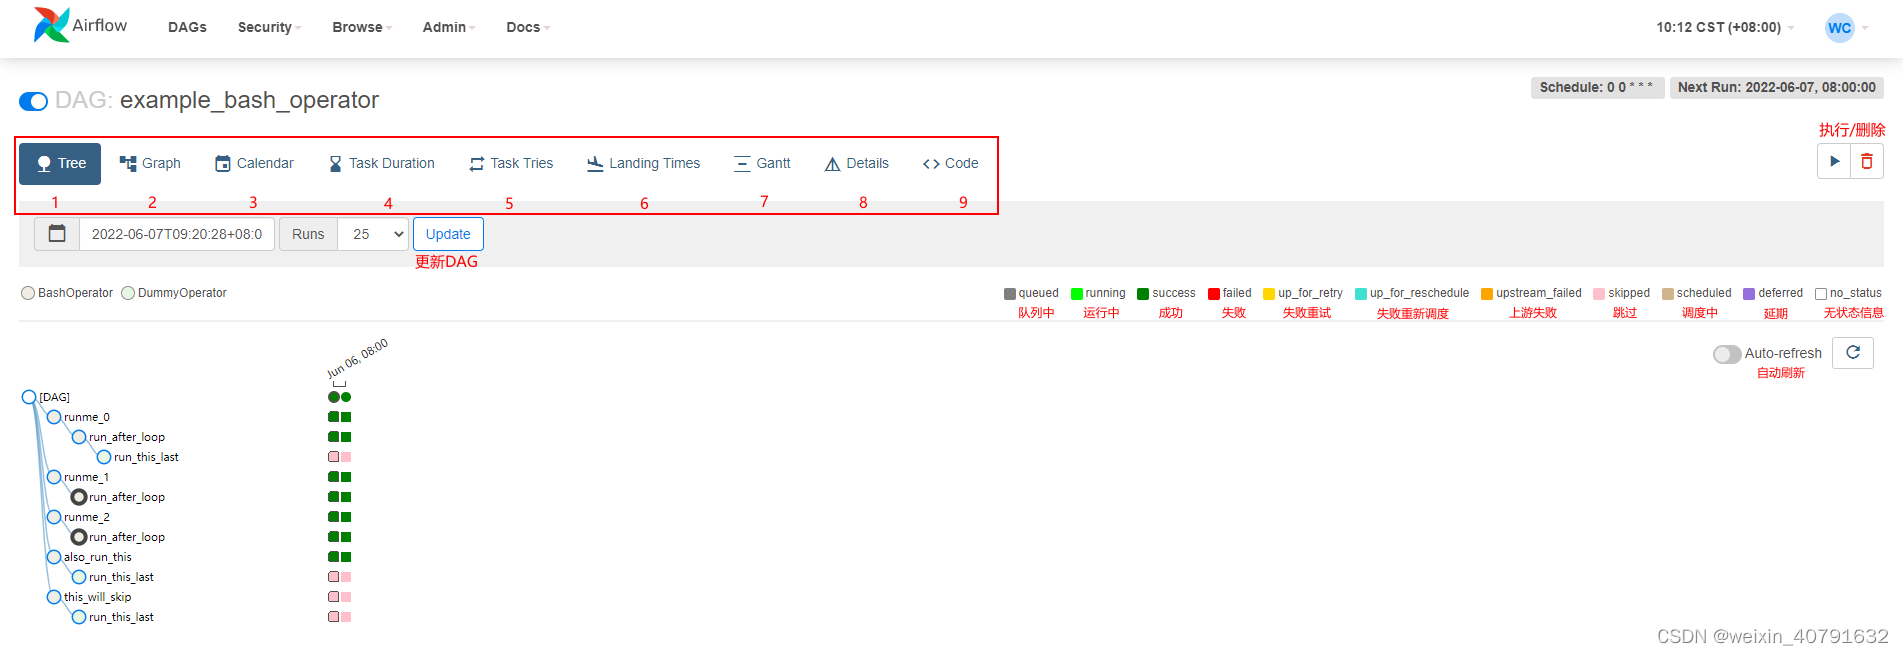Click the running status legend swatch
This screenshot has width=1903, height=655.
tap(1077, 294)
